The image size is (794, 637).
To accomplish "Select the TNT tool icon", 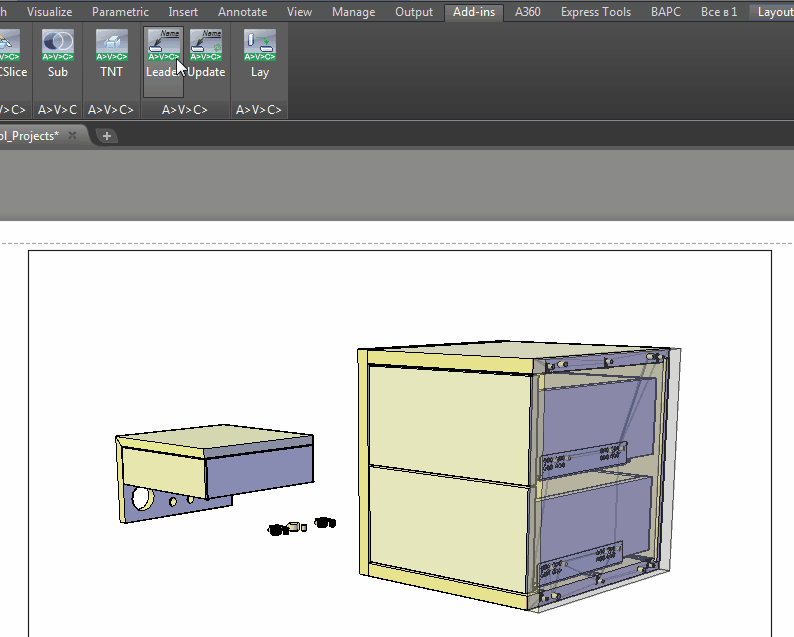I will [111, 52].
